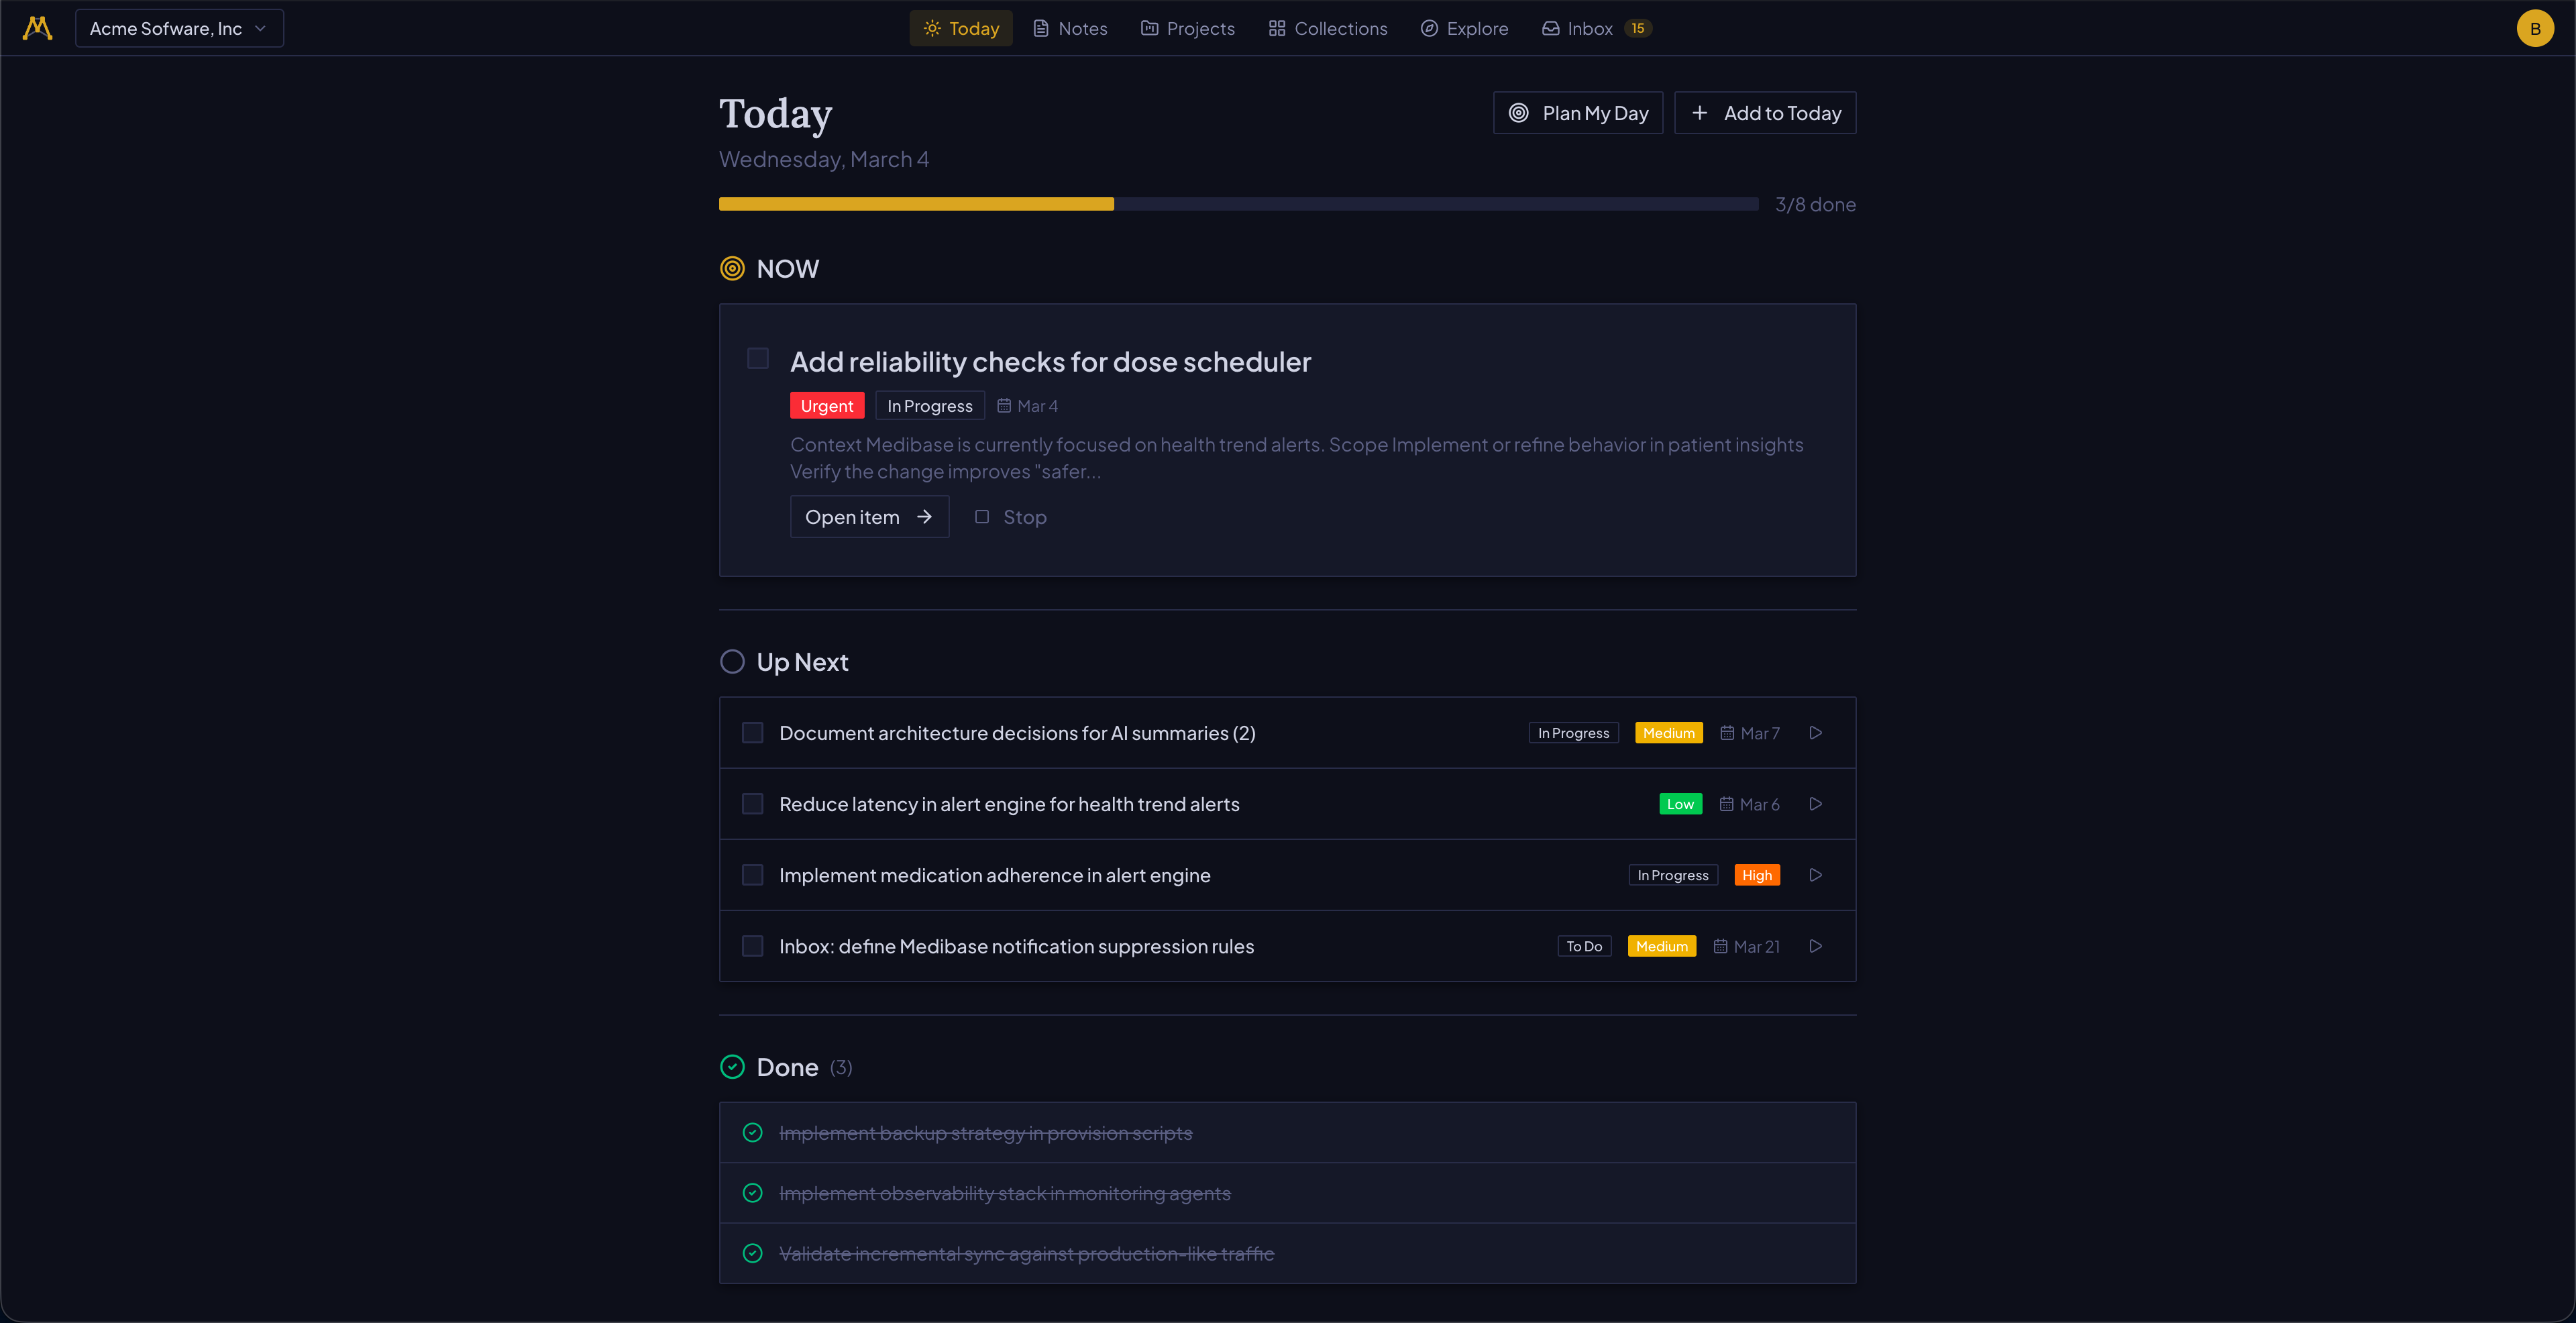Start the 'Implement medication adherence' task
Image resolution: width=2576 pixels, height=1323 pixels.
tap(1816, 874)
